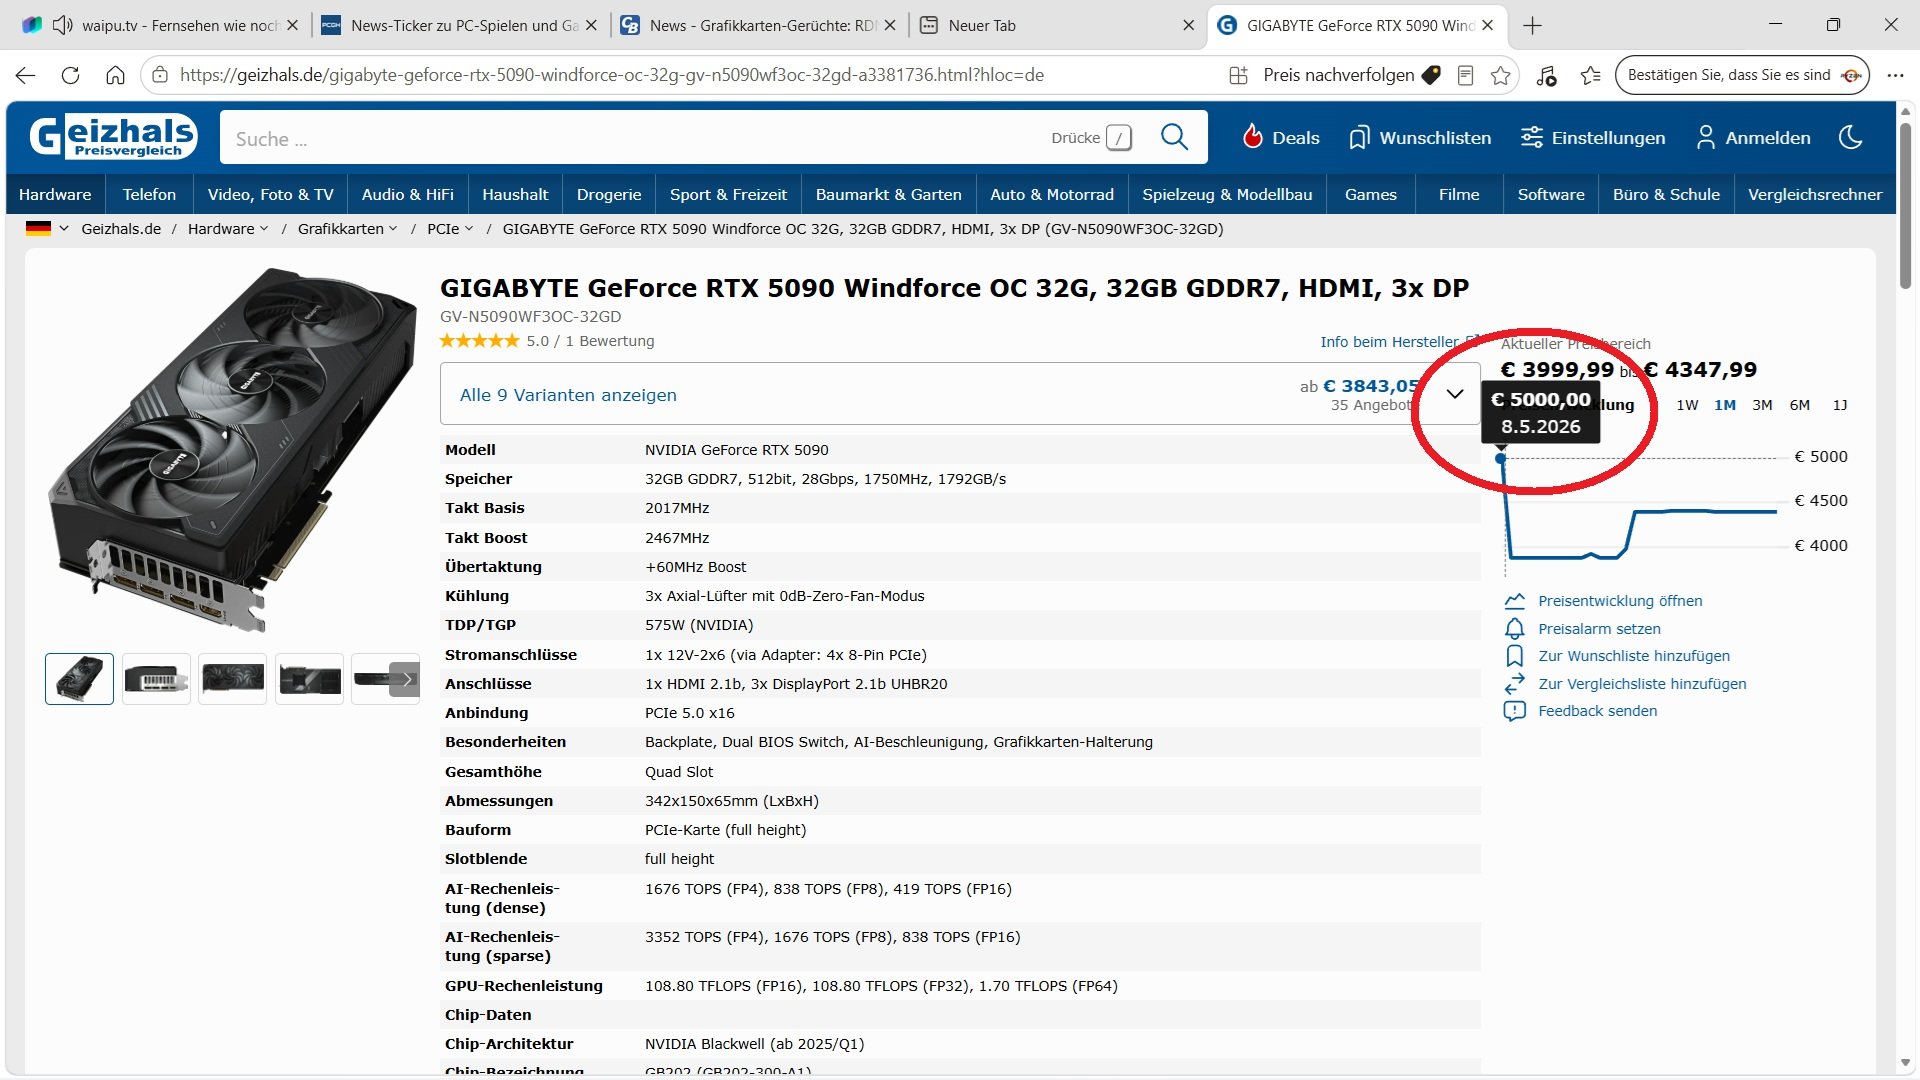
Task: Select the 3M price history range
Action: click(1762, 405)
